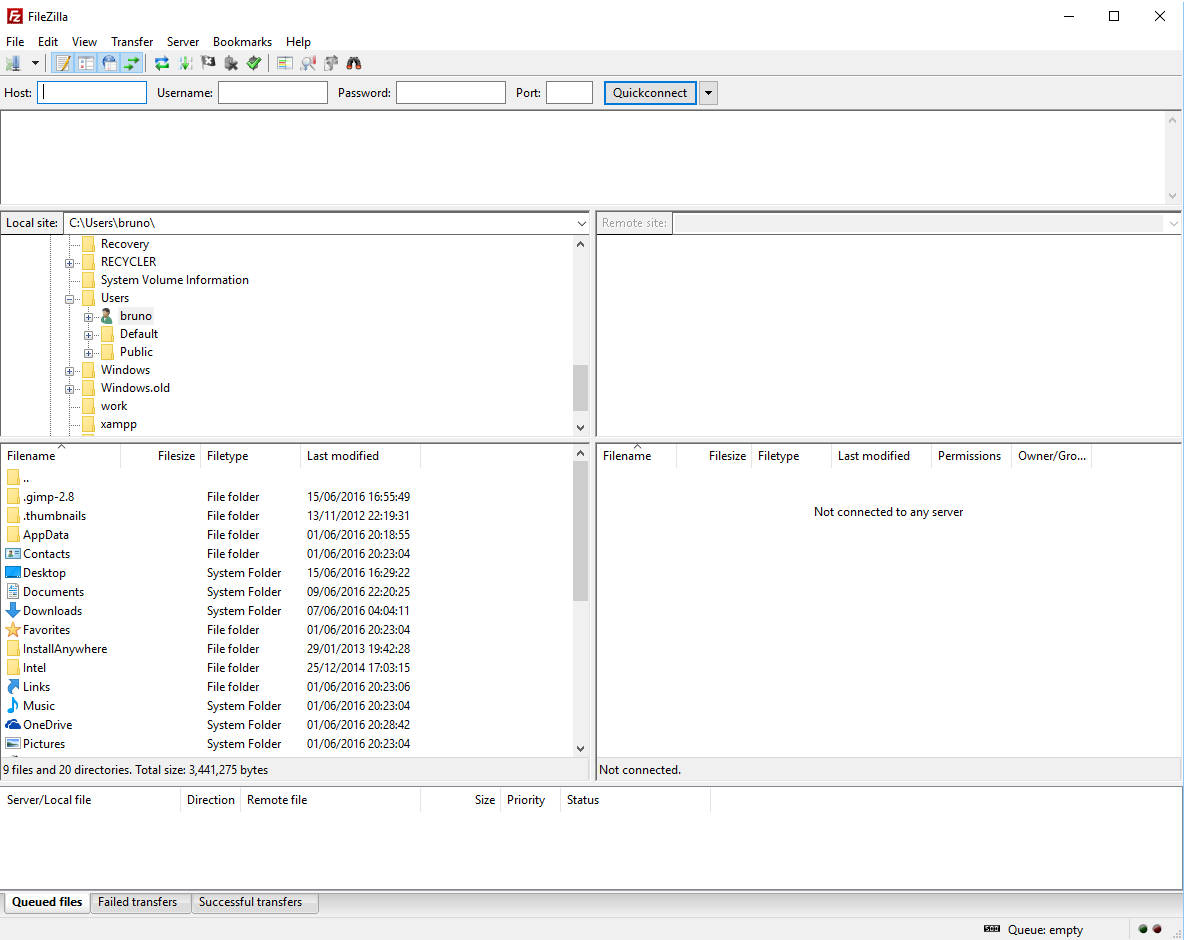This screenshot has height=940, width=1184.
Task: Click the Documents folder icon
Action: click(x=13, y=591)
